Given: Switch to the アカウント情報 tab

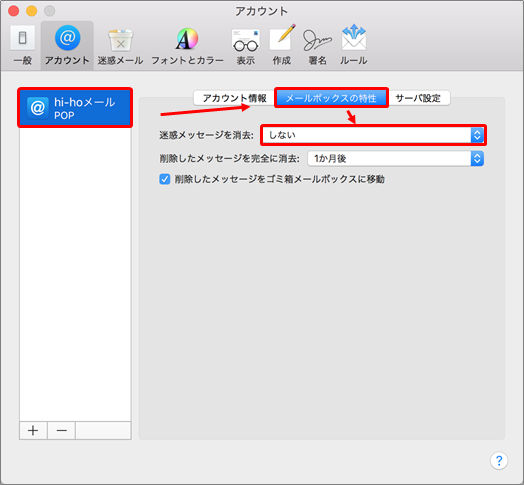Looking at the screenshot, I should pos(234,98).
